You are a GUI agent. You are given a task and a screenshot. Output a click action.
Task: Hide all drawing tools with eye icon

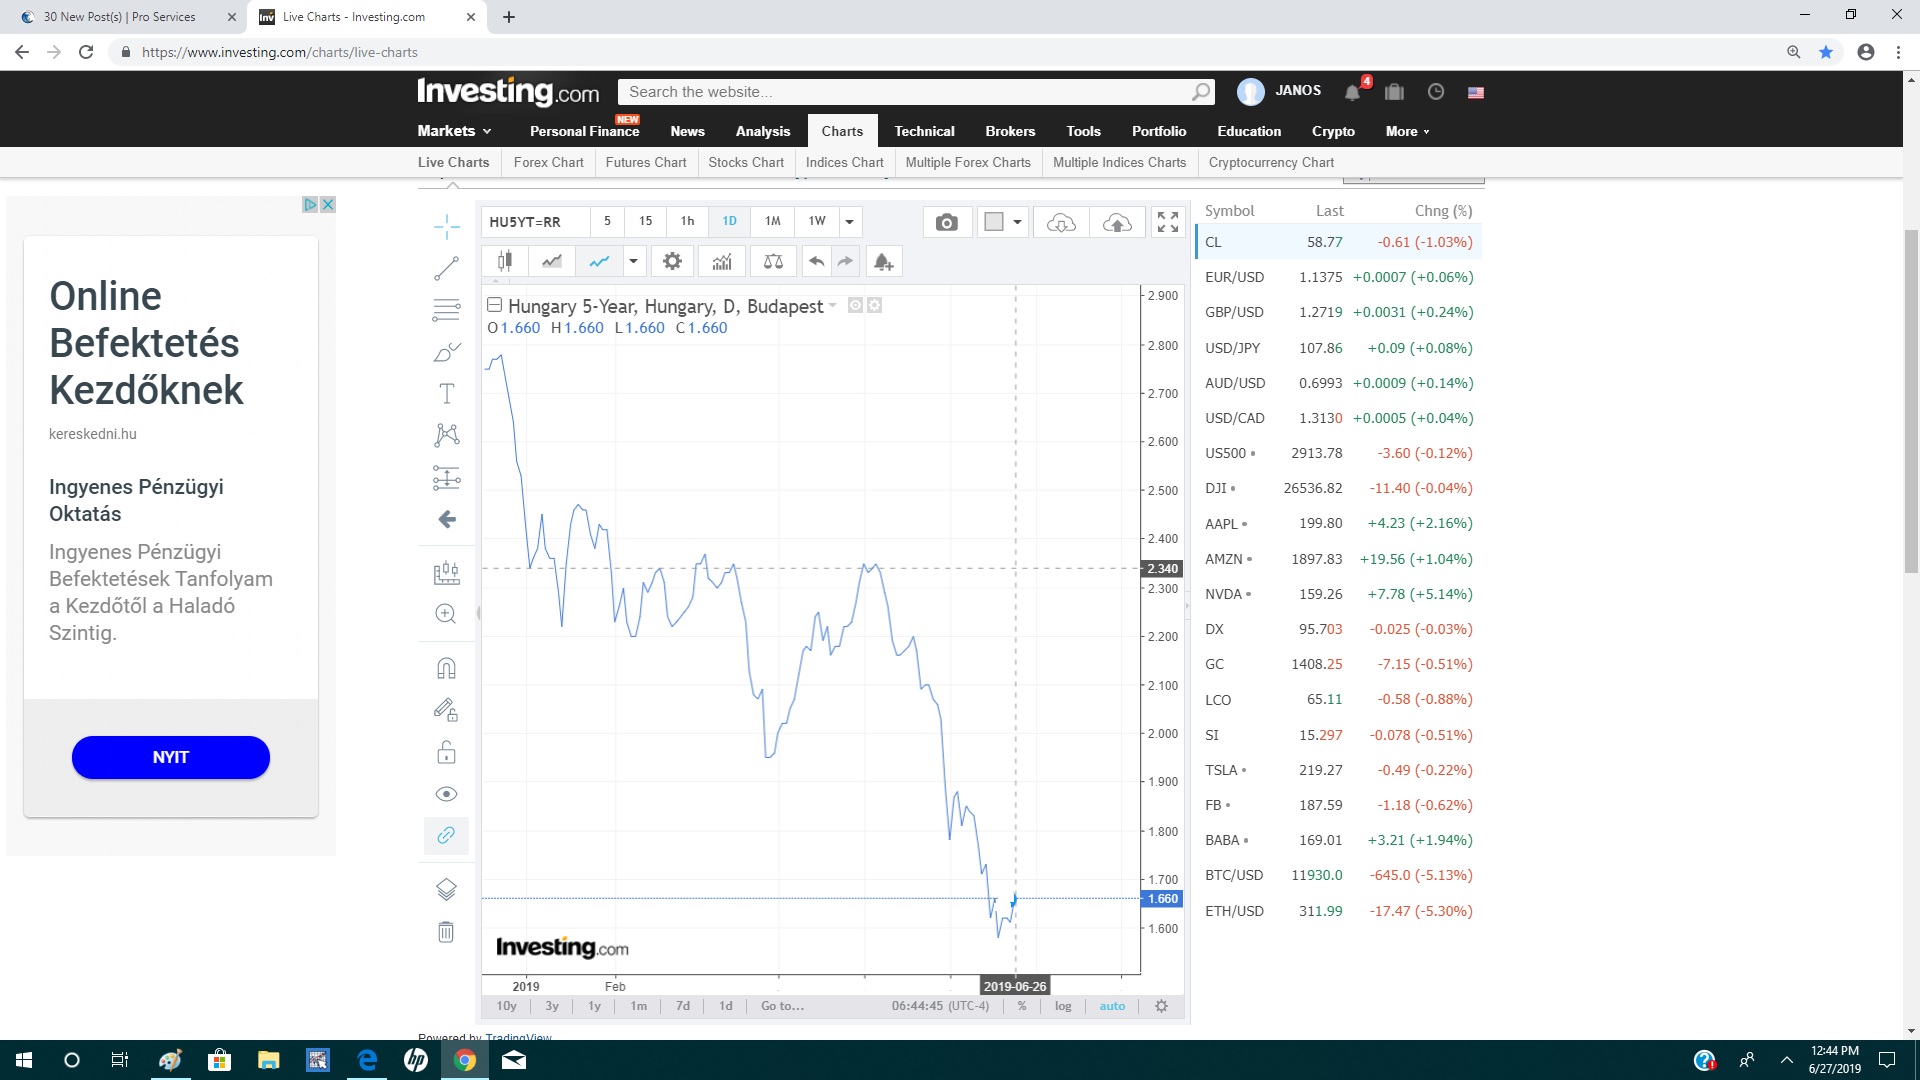(x=447, y=794)
